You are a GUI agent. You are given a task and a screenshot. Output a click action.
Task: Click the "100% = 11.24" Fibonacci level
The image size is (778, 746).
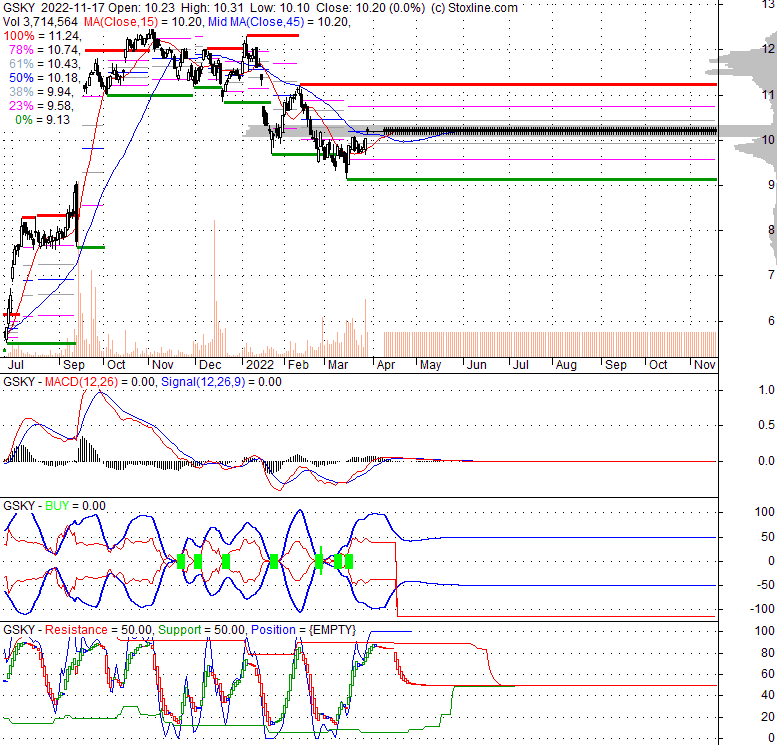[41, 36]
